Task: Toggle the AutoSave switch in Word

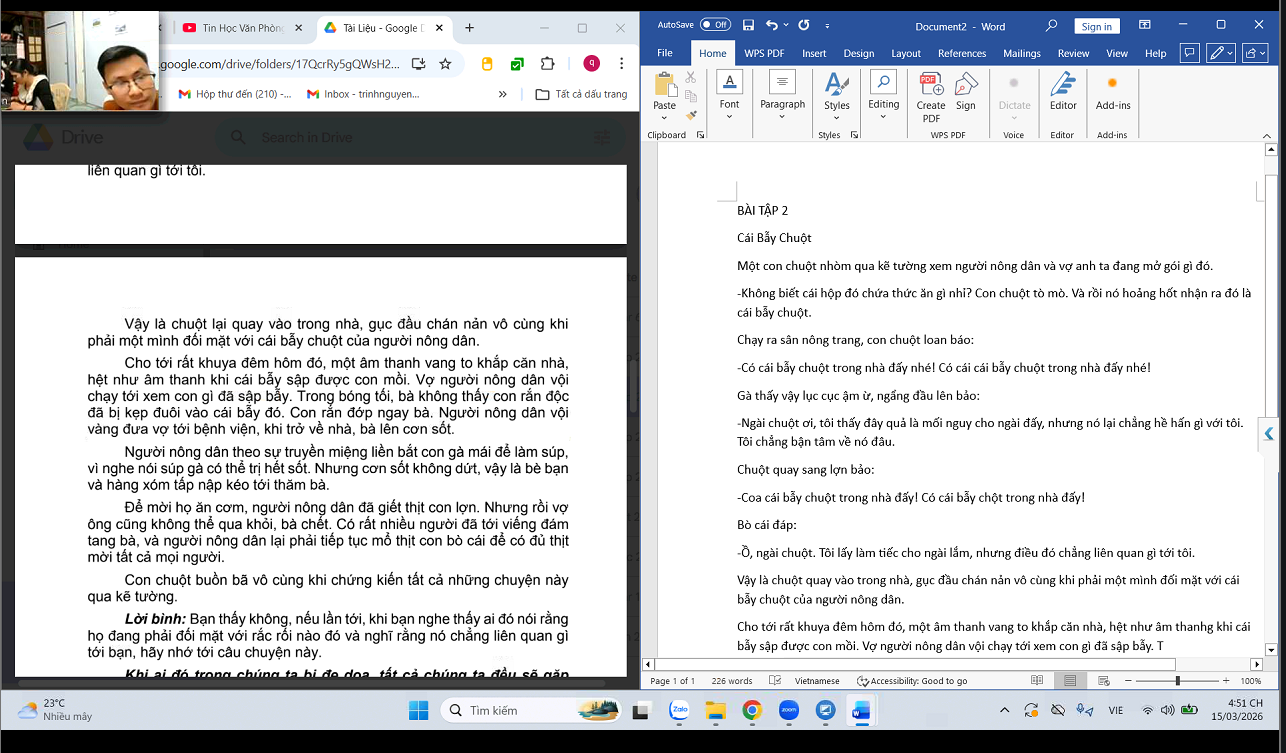Action: (714, 25)
